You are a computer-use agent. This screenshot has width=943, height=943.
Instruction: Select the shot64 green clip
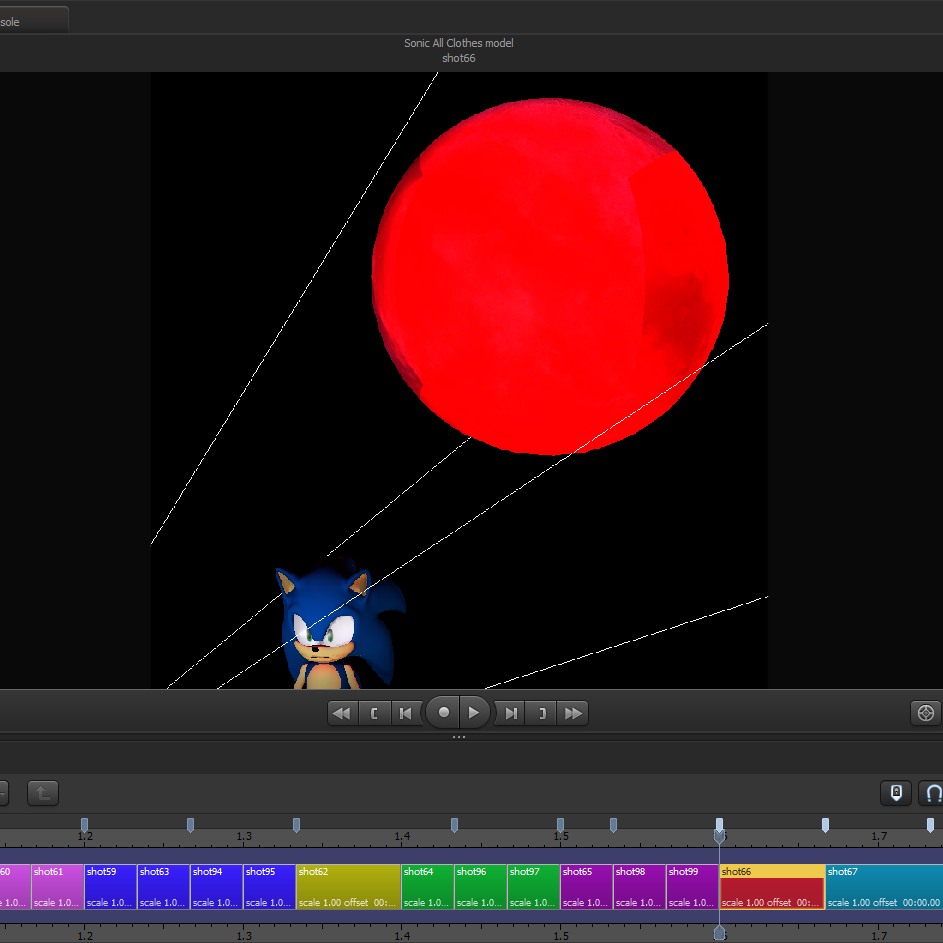427,887
